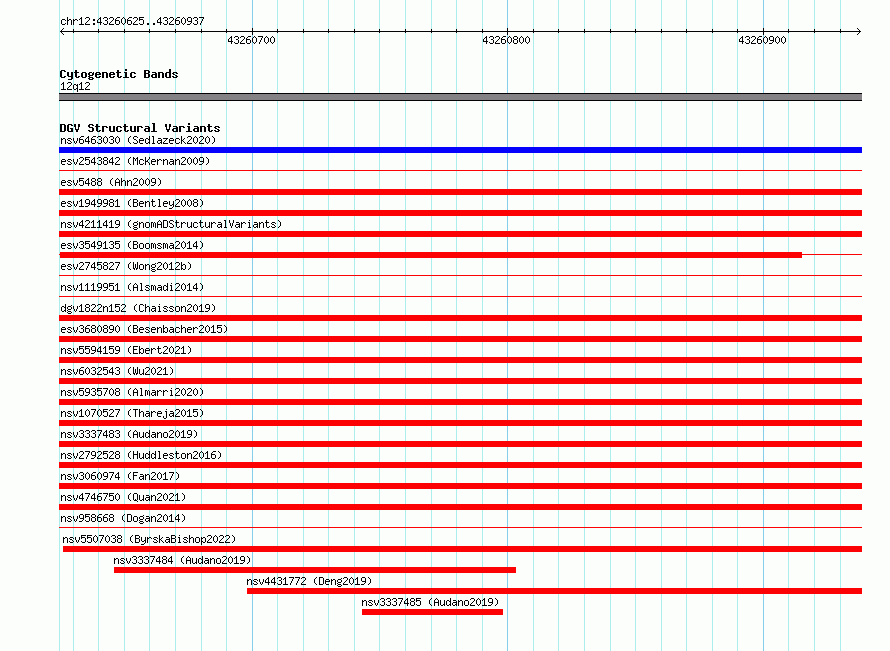Open esv3549135 (Boomsma2014) label
Screen dimensions: 890x651
point(132,245)
